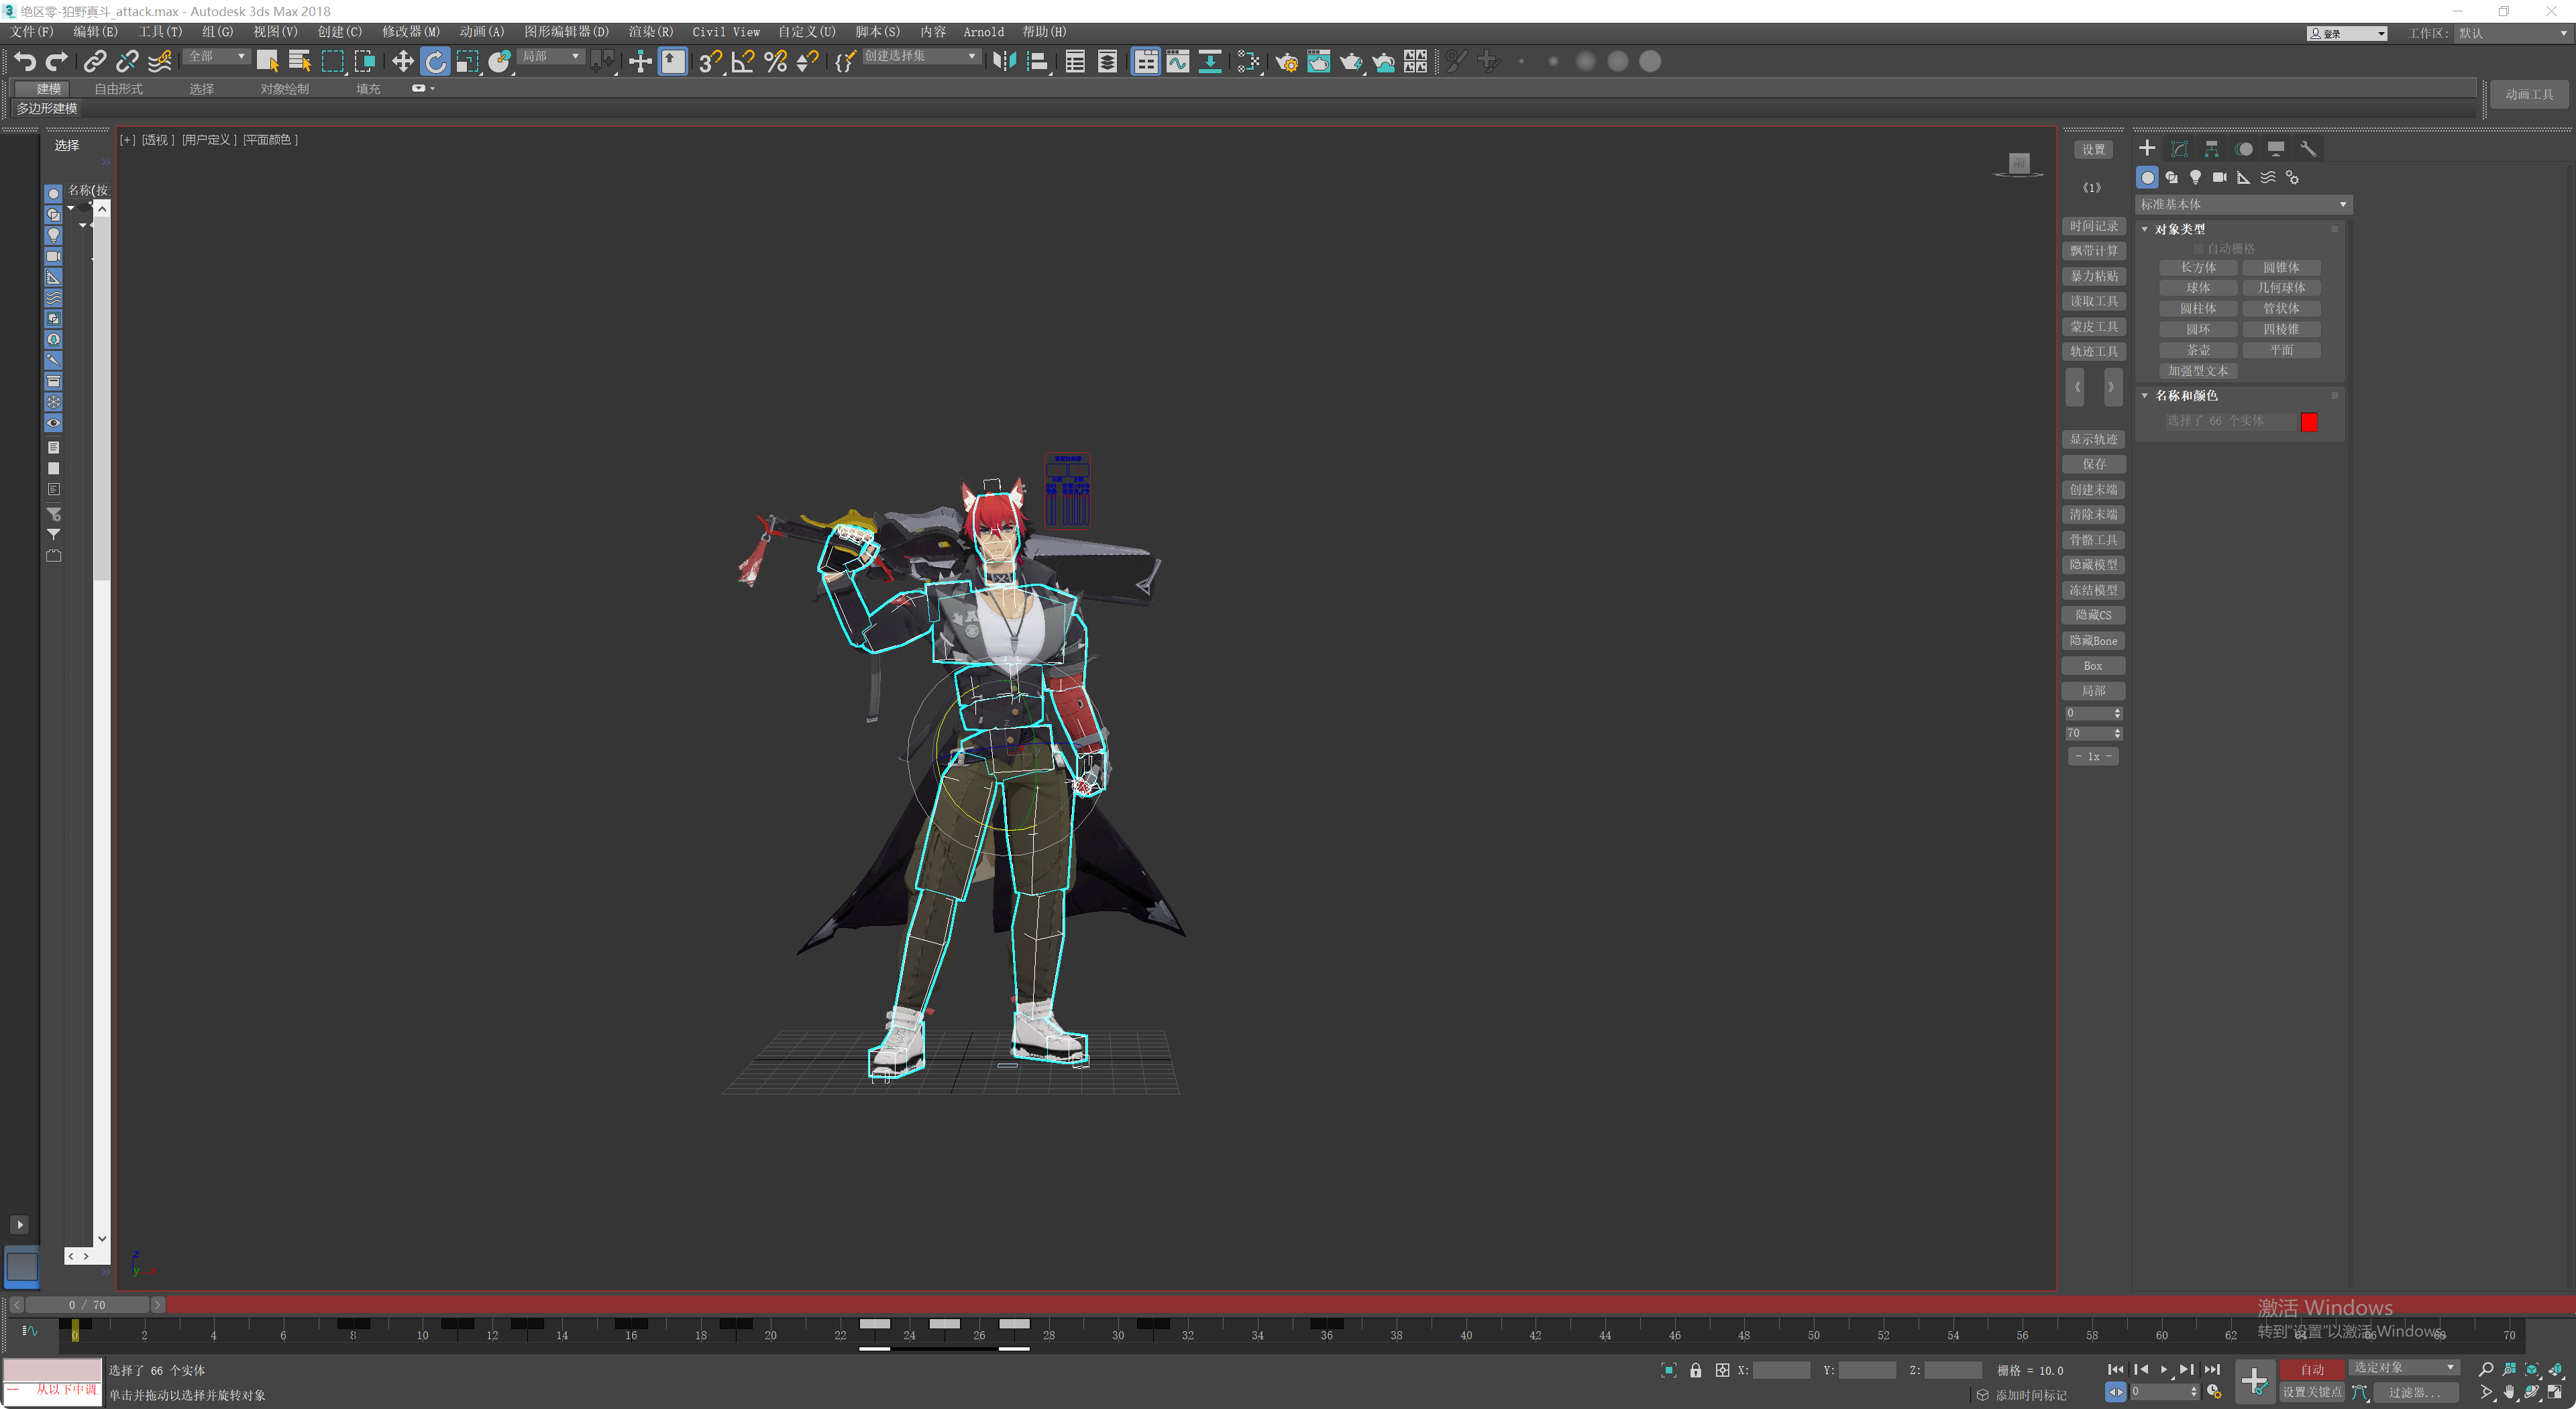Open the Curve Editor icon
Viewport: 2576px width, 1409px height.
click(1178, 62)
